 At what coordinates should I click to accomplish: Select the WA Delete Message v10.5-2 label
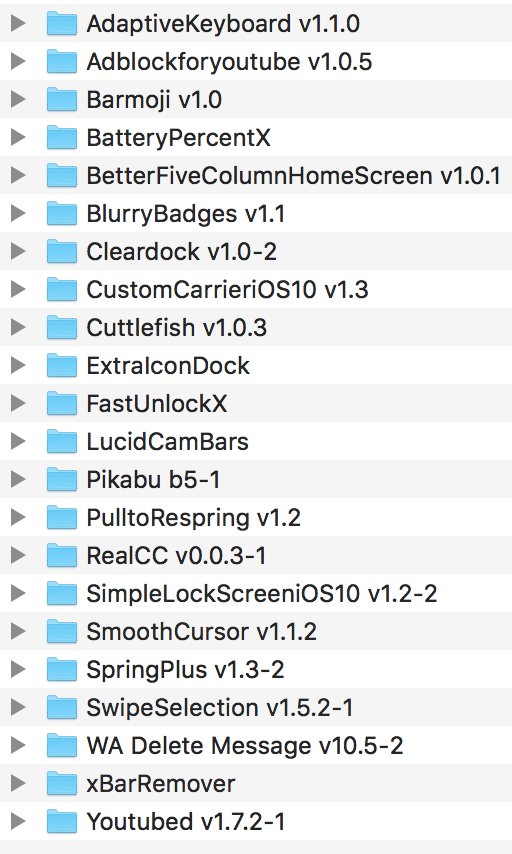pyautogui.click(x=245, y=746)
